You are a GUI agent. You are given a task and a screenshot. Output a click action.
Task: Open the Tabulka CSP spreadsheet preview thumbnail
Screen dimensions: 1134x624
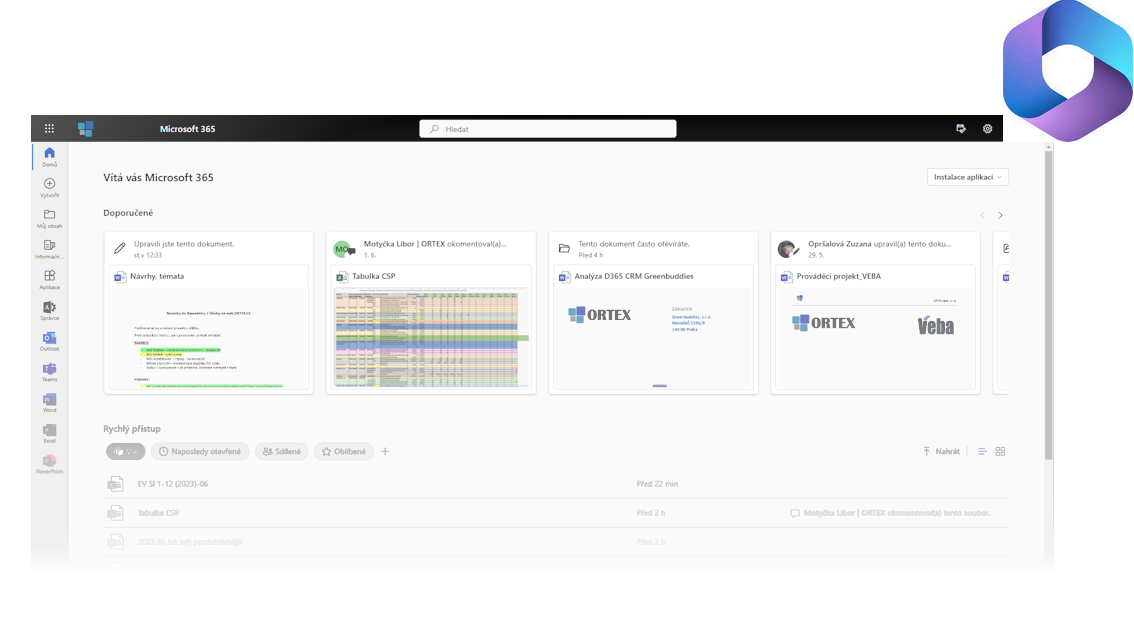pos(431,338)
